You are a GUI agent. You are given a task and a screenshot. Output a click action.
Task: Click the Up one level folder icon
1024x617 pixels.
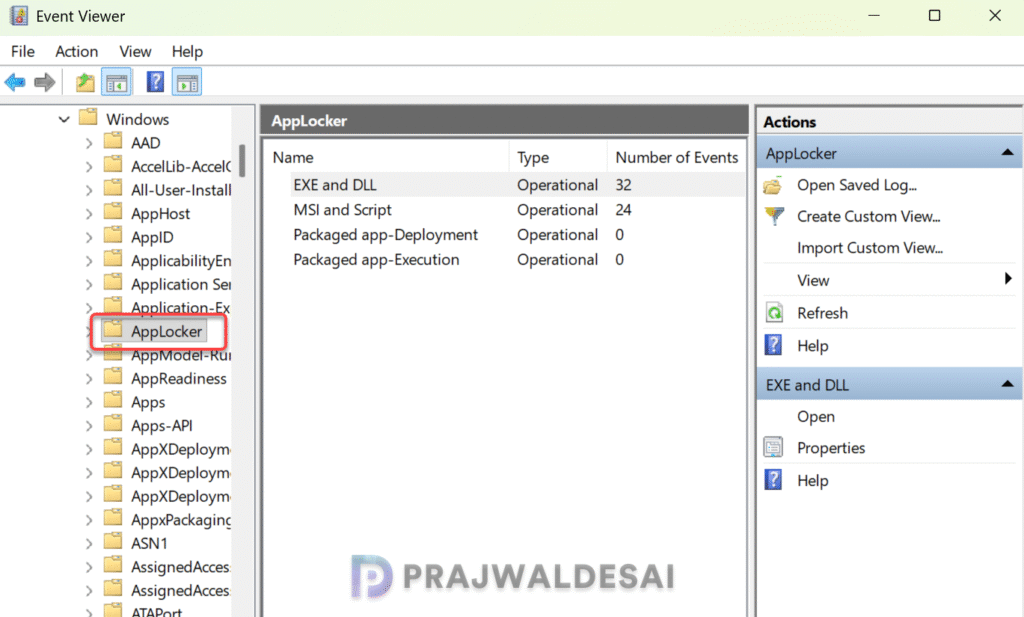85,82
